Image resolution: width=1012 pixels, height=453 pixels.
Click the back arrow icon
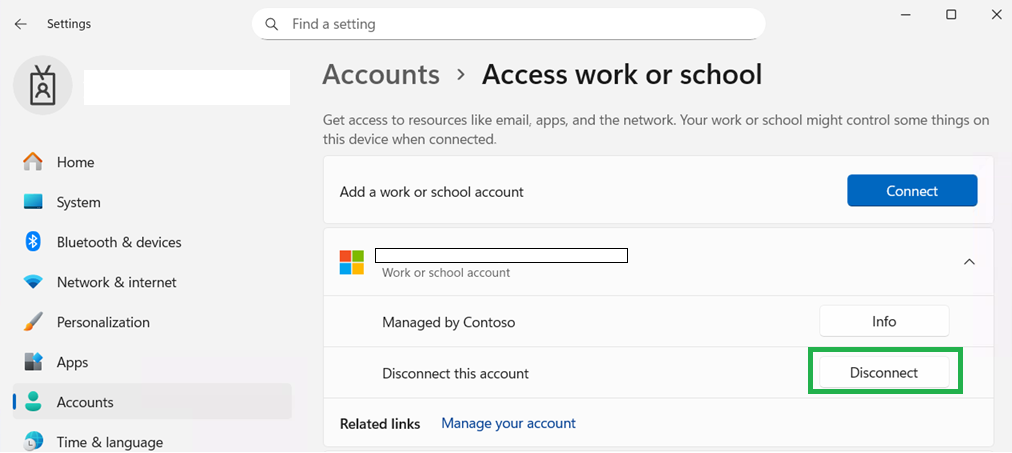(21, 24)
